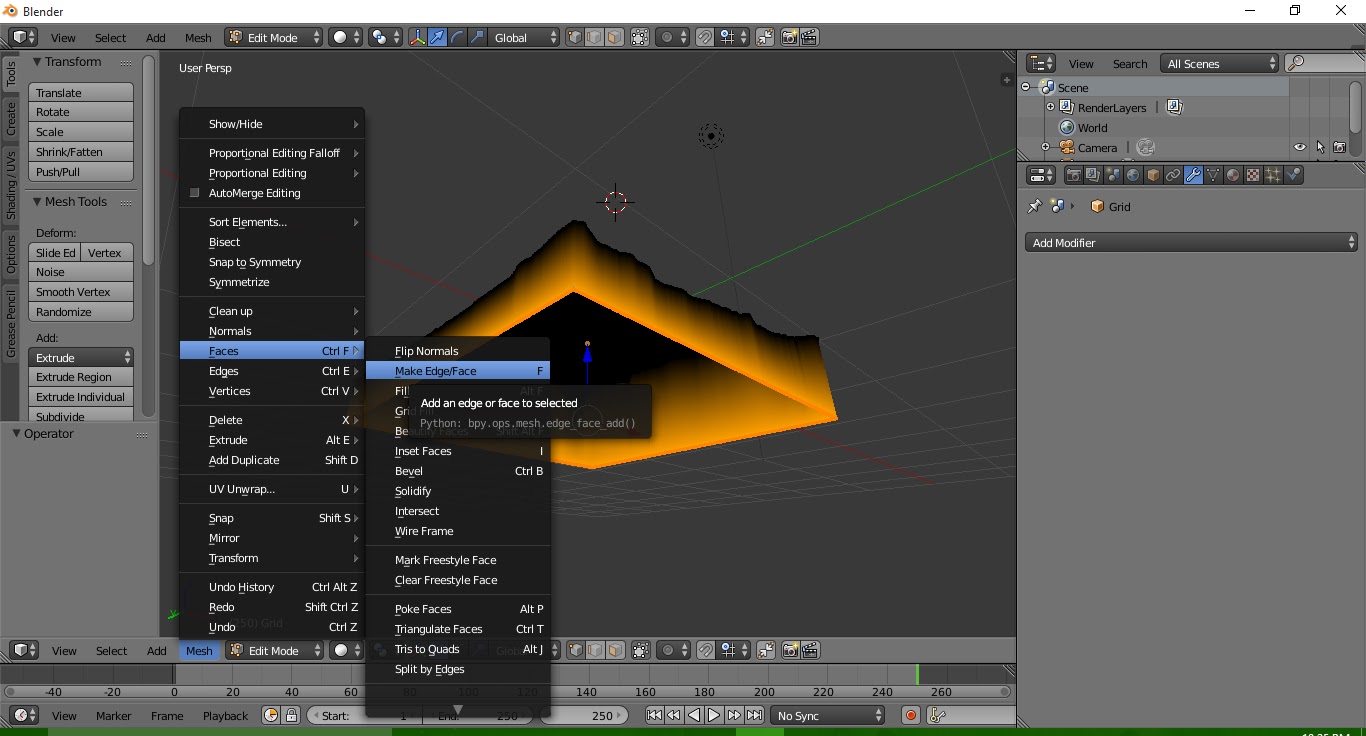Expand the RenderLayers tree item
The width and height of the screenshot is (1366, 736).
point(1050,107)
